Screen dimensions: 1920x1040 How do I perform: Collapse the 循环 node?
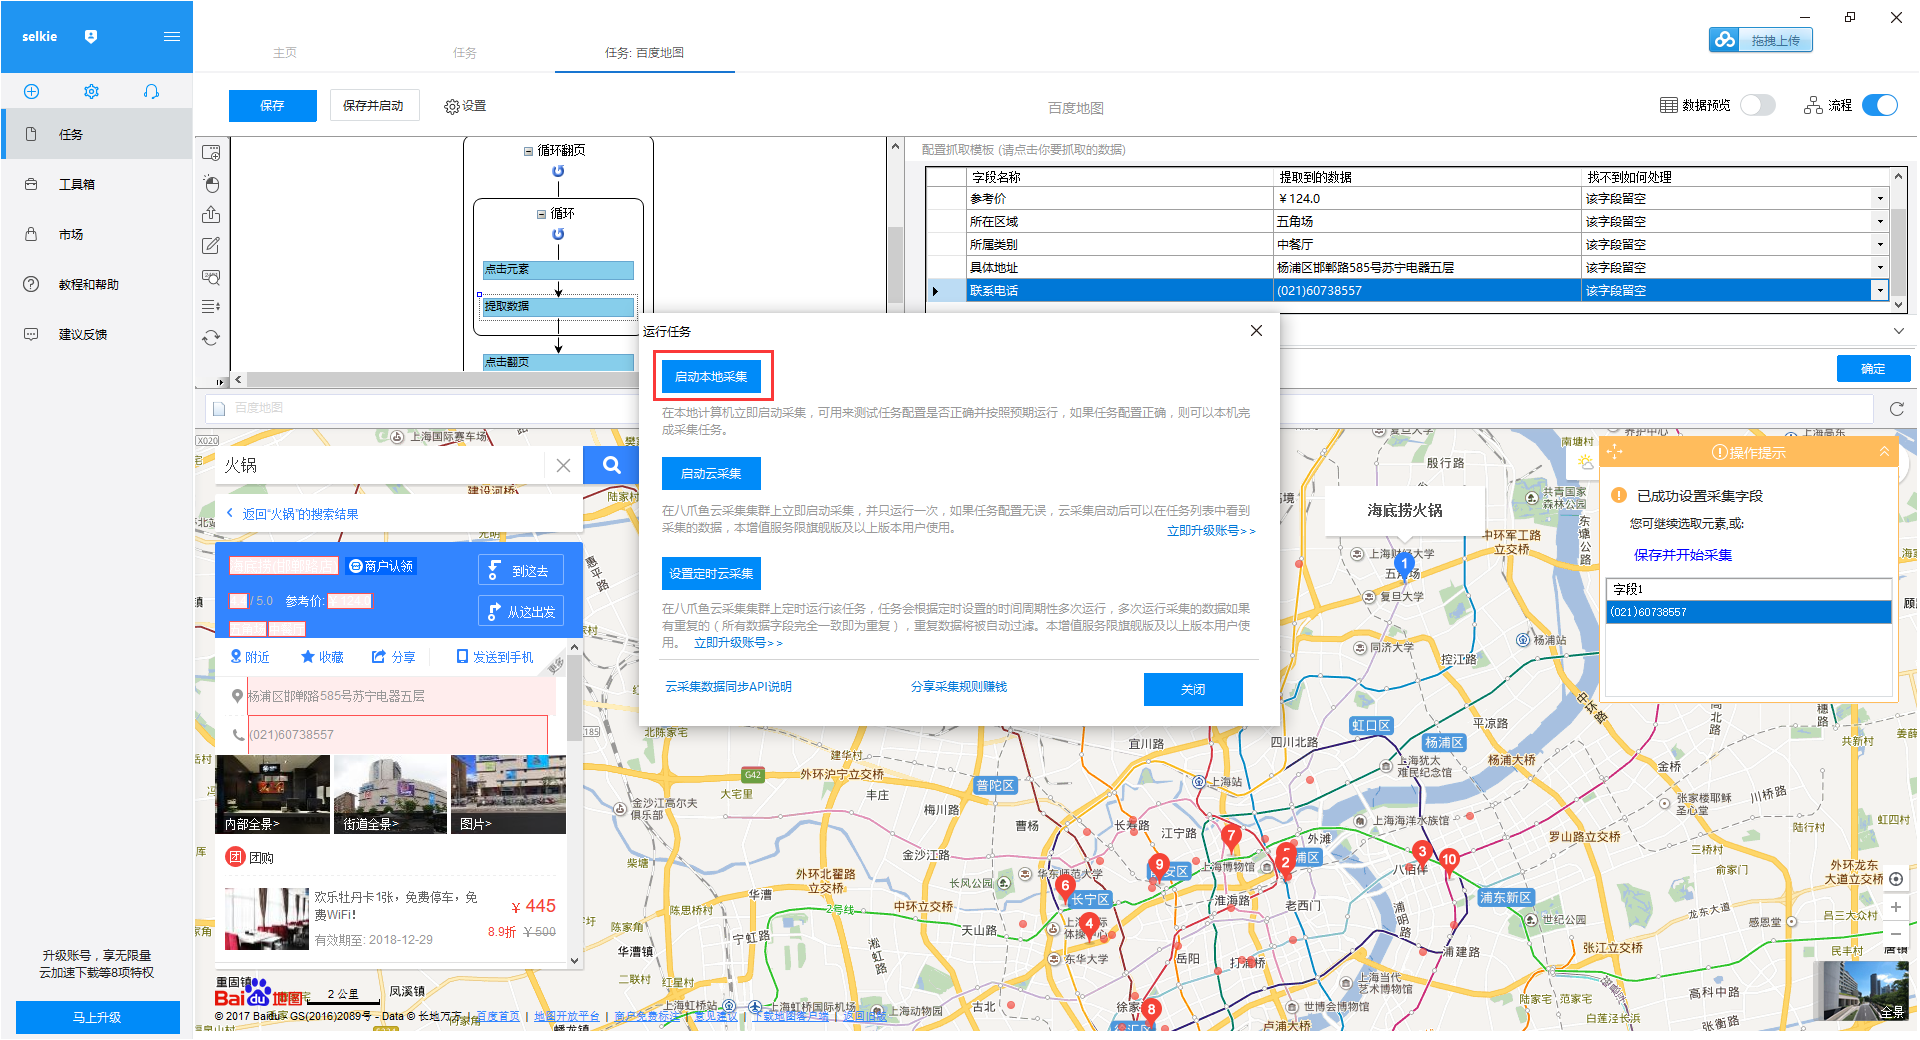coord(541,214)
